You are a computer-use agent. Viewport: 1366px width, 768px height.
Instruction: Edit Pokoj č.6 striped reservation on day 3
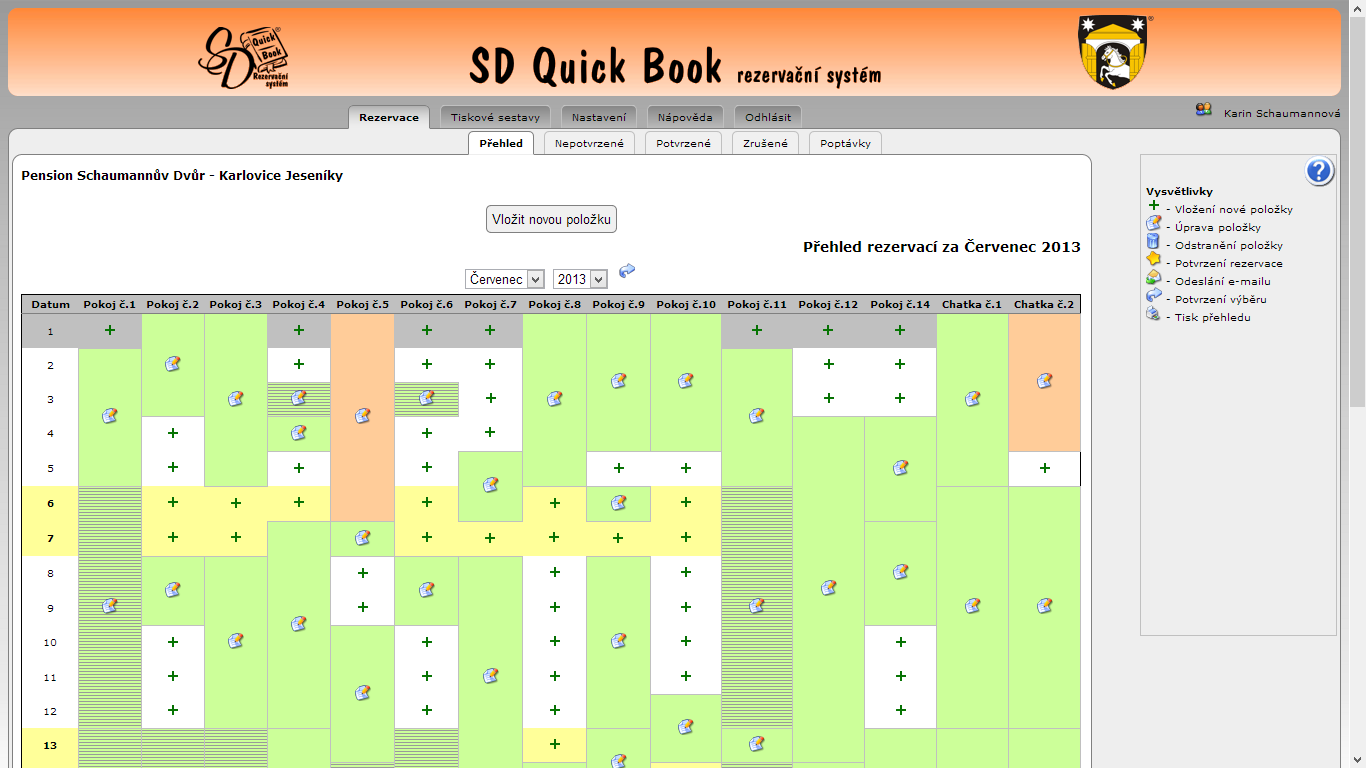(427, 398)
